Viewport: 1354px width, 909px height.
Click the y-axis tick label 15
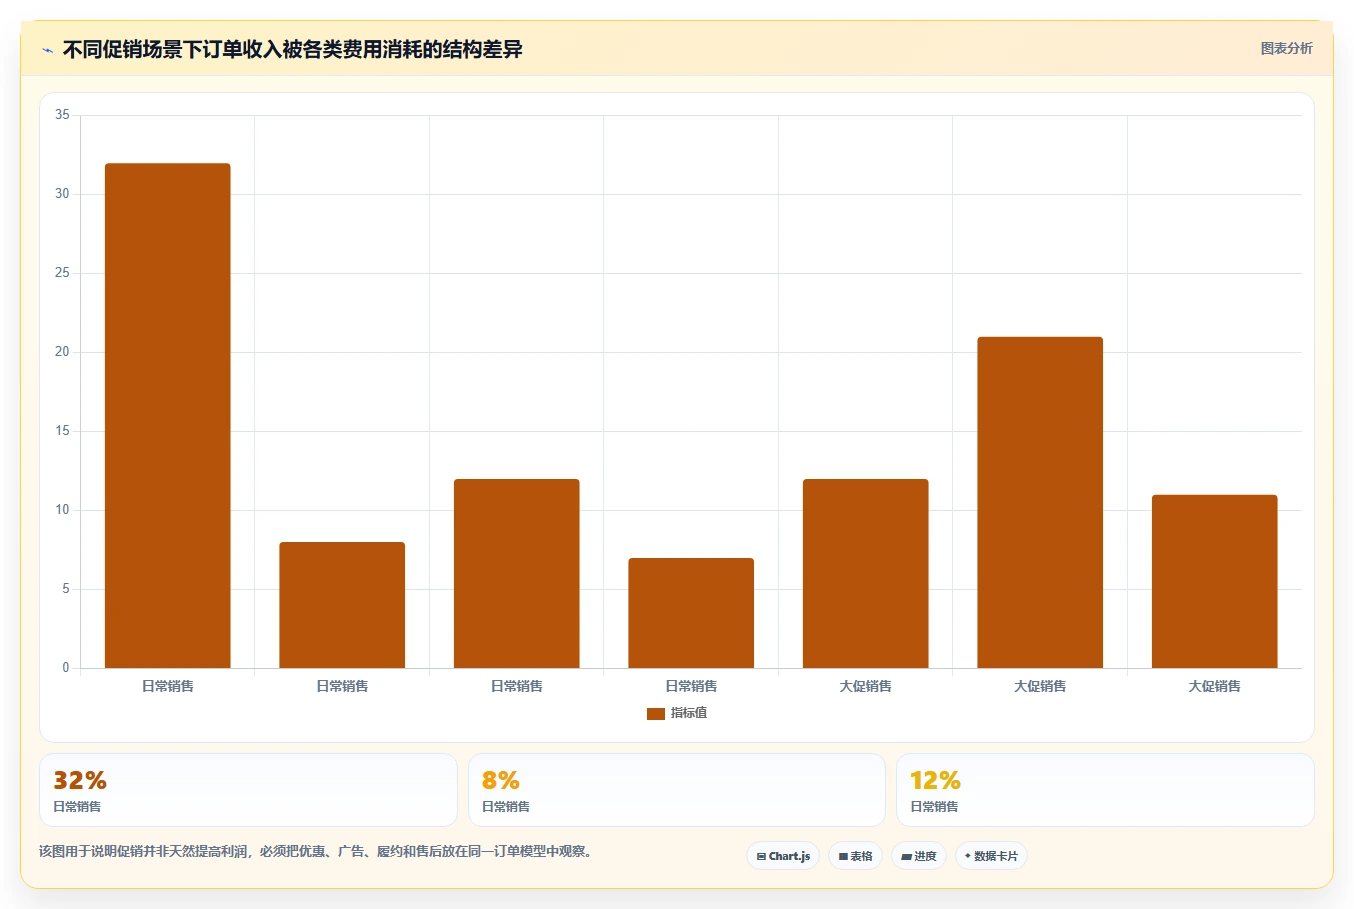point(62,431)
